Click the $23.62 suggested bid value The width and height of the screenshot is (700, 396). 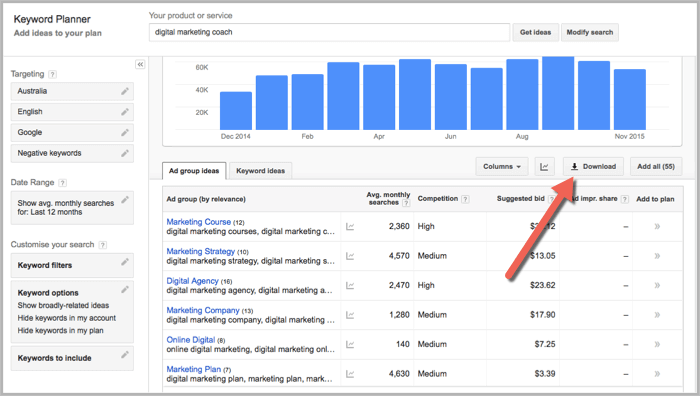pyautogui.click(x=542, y=285)
